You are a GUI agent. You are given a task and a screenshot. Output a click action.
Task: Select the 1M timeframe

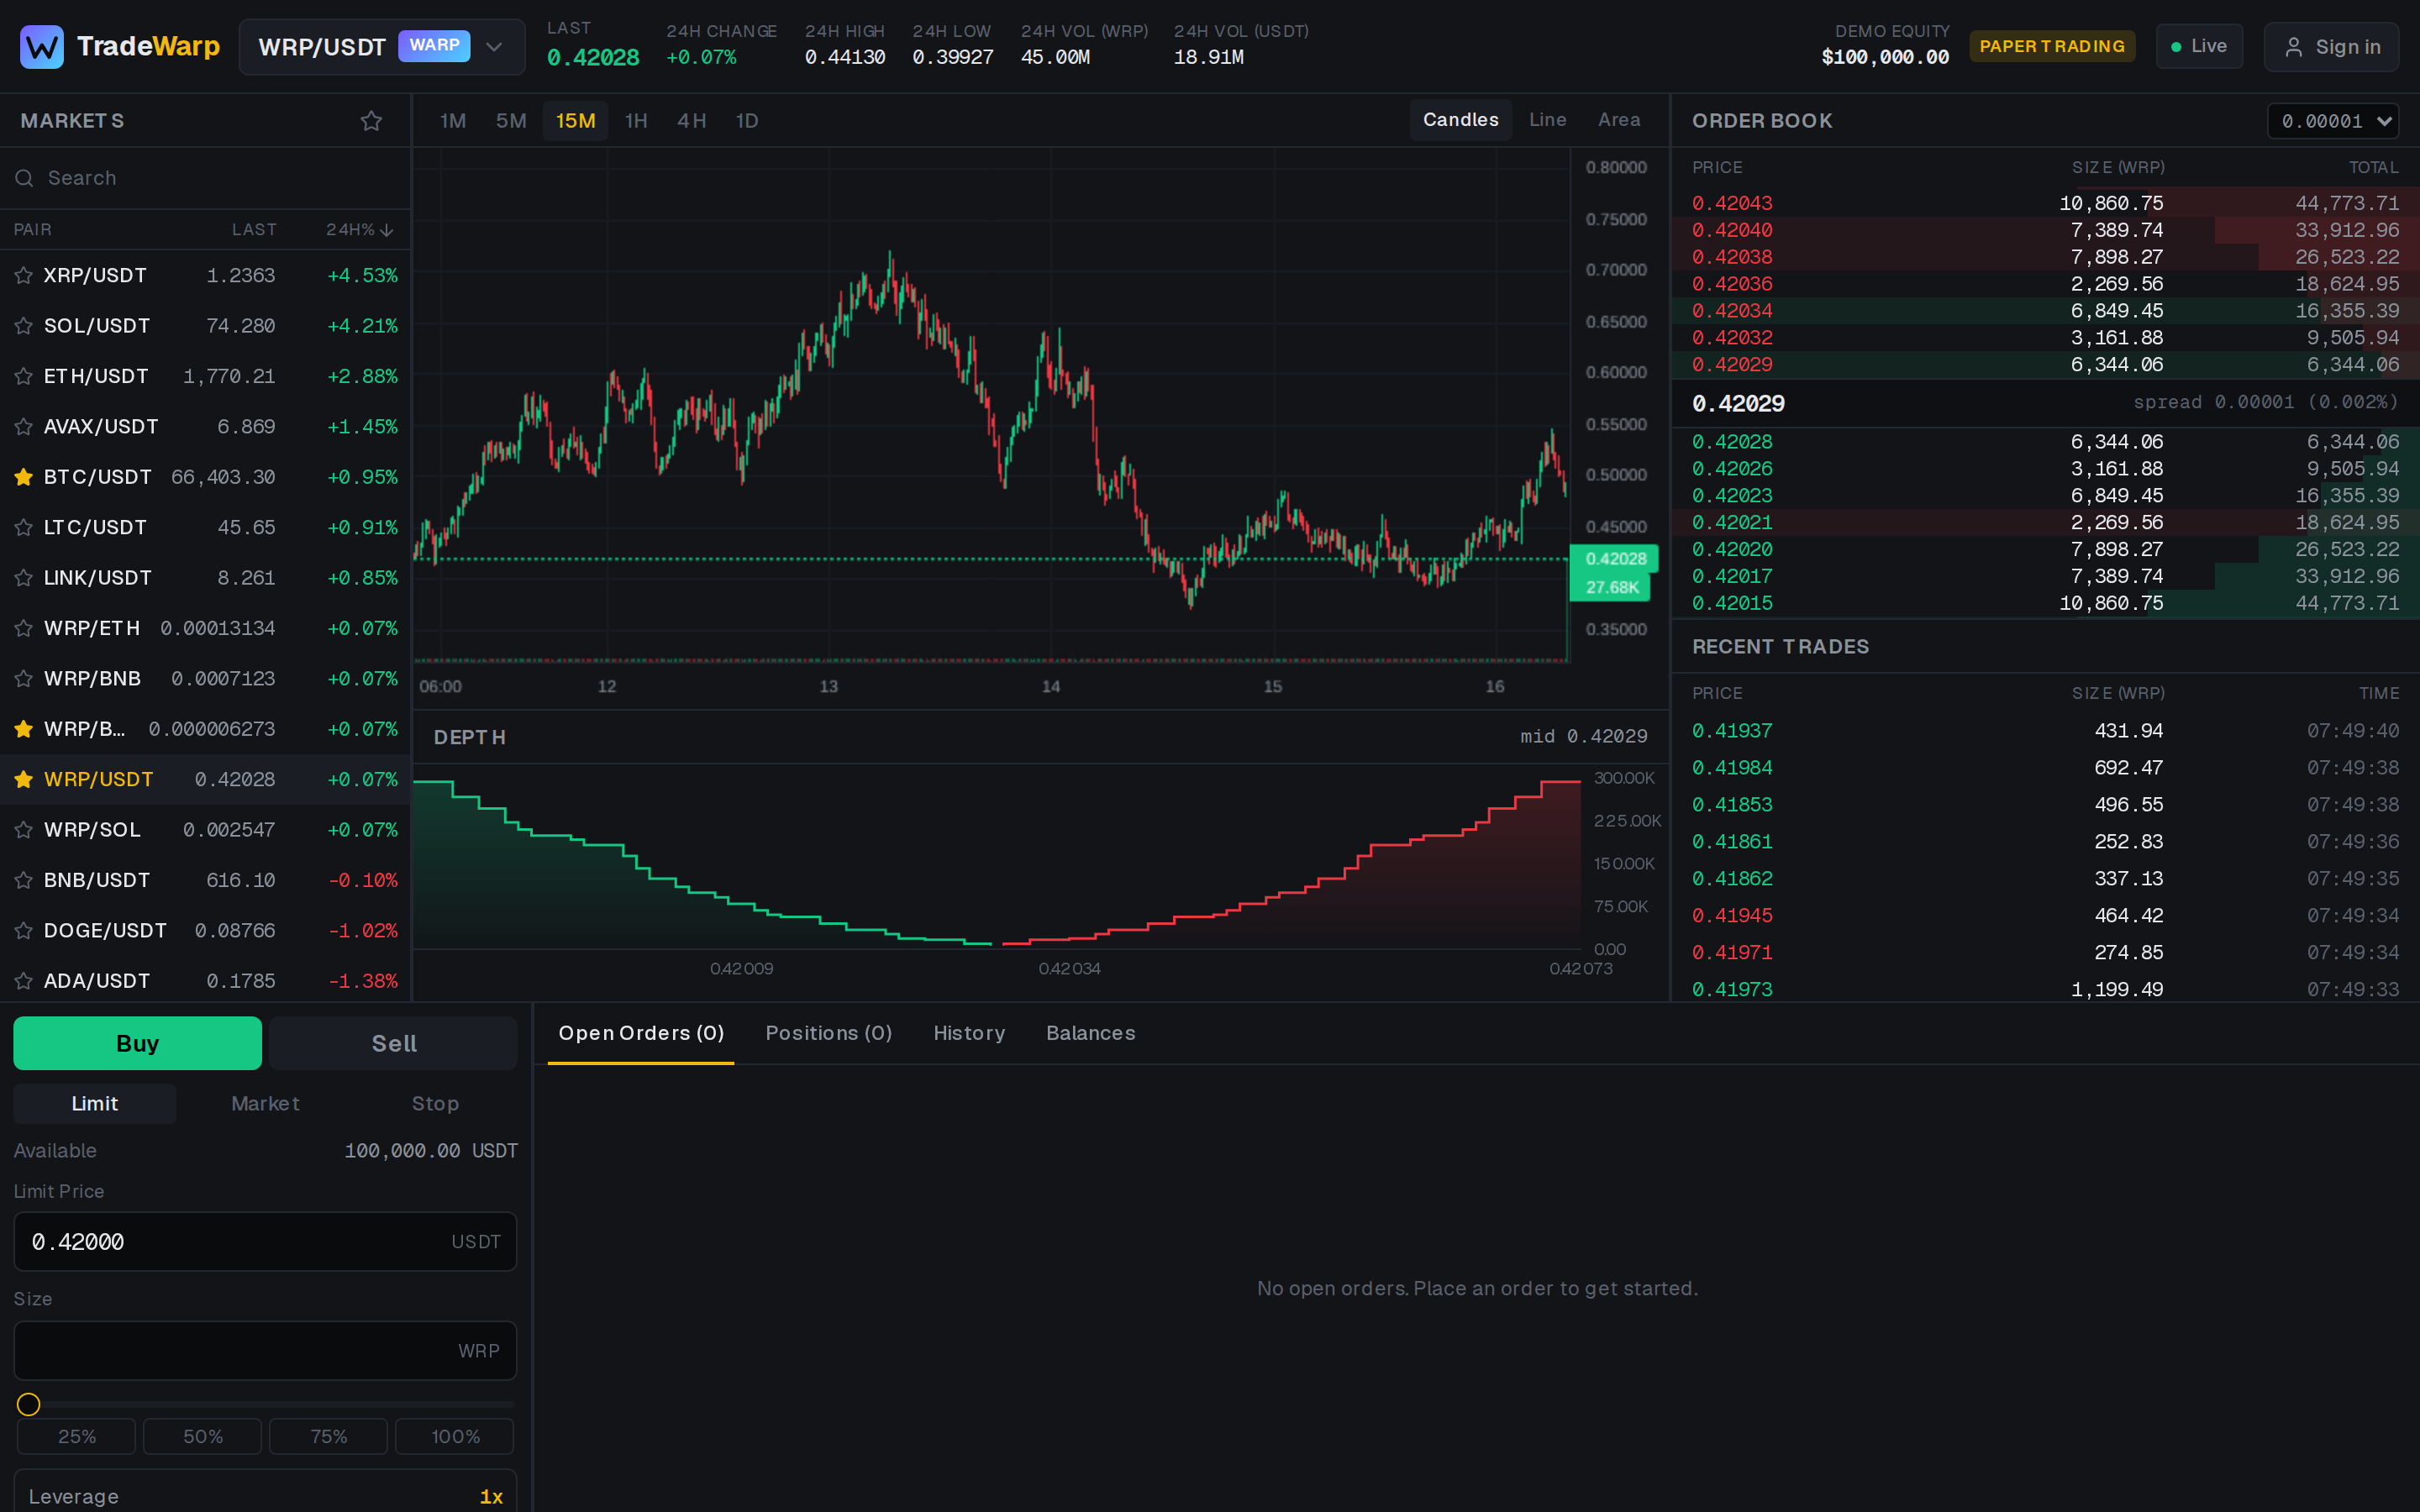coord(453,121)
